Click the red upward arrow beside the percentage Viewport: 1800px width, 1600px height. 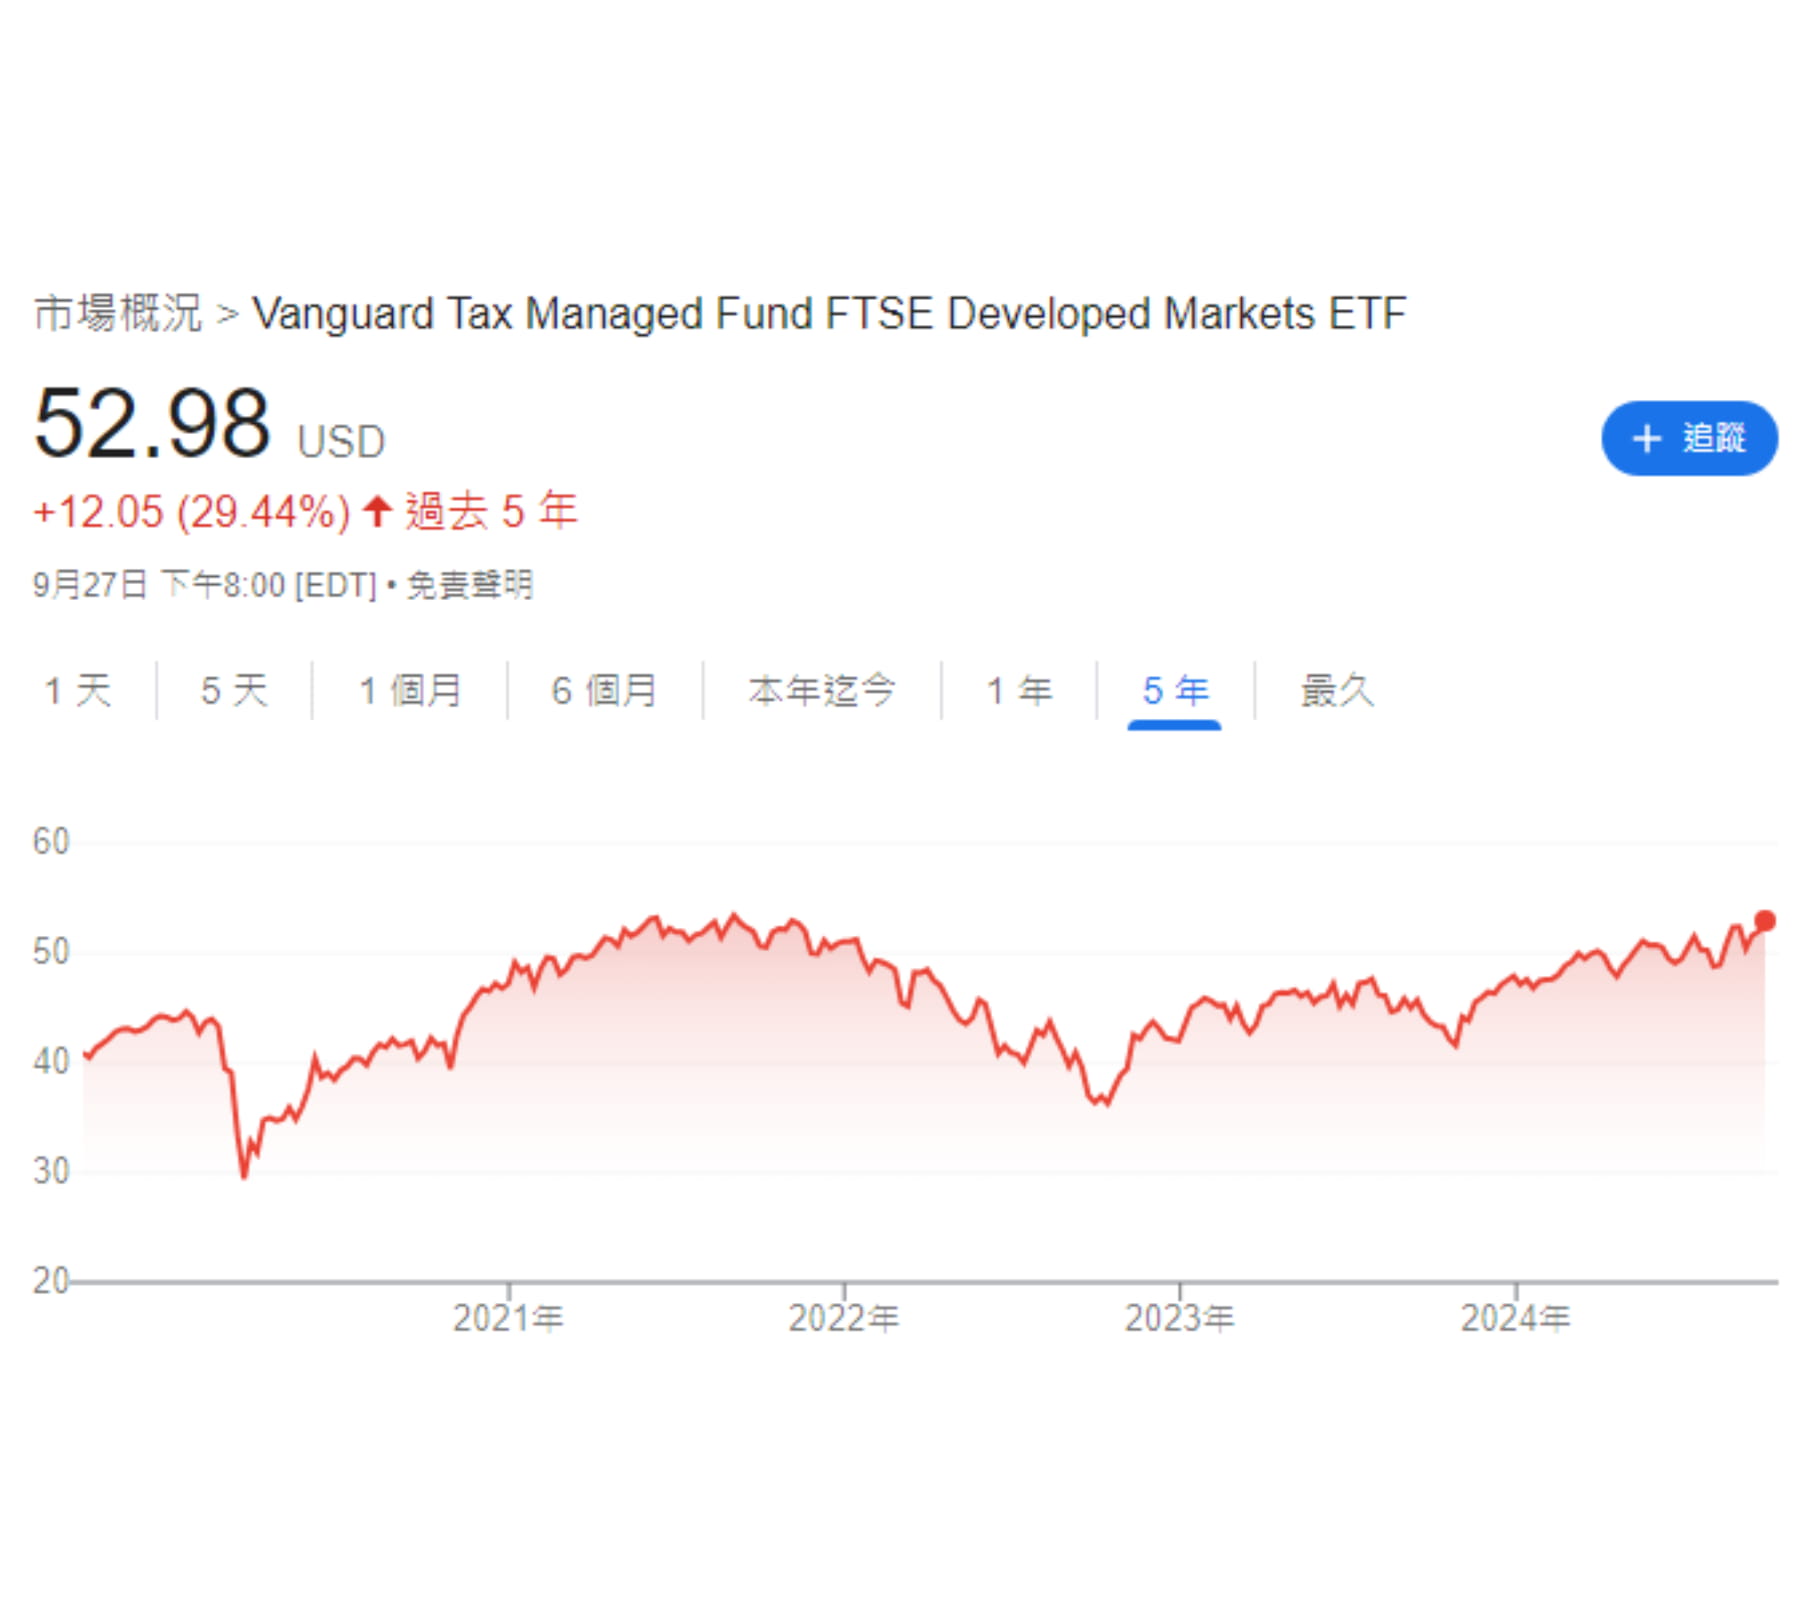tap(376, 512)
